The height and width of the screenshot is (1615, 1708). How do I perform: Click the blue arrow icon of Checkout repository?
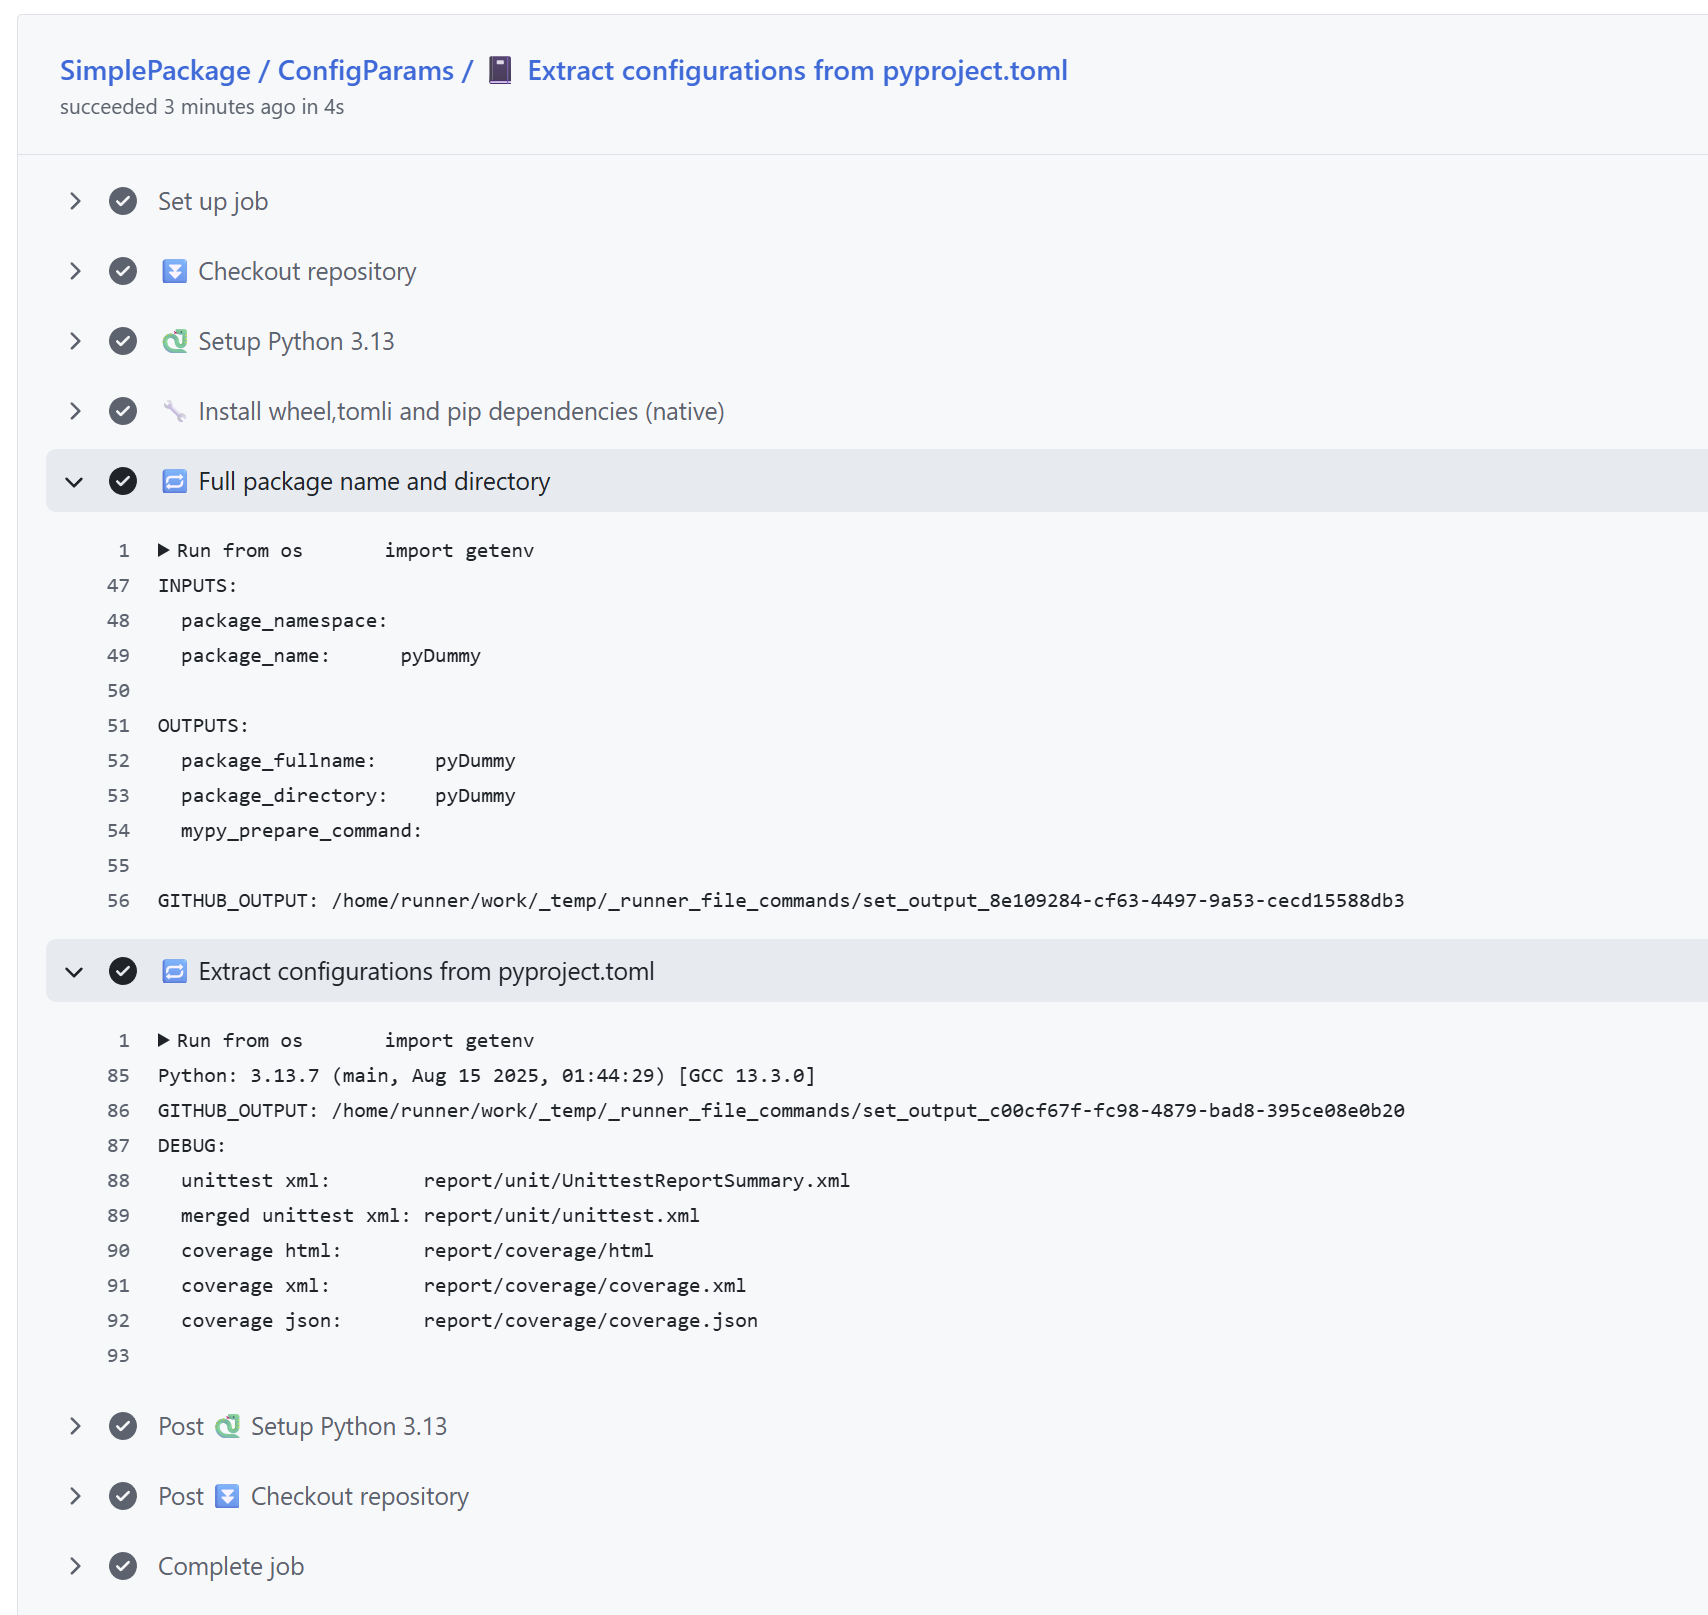point(174,271)
